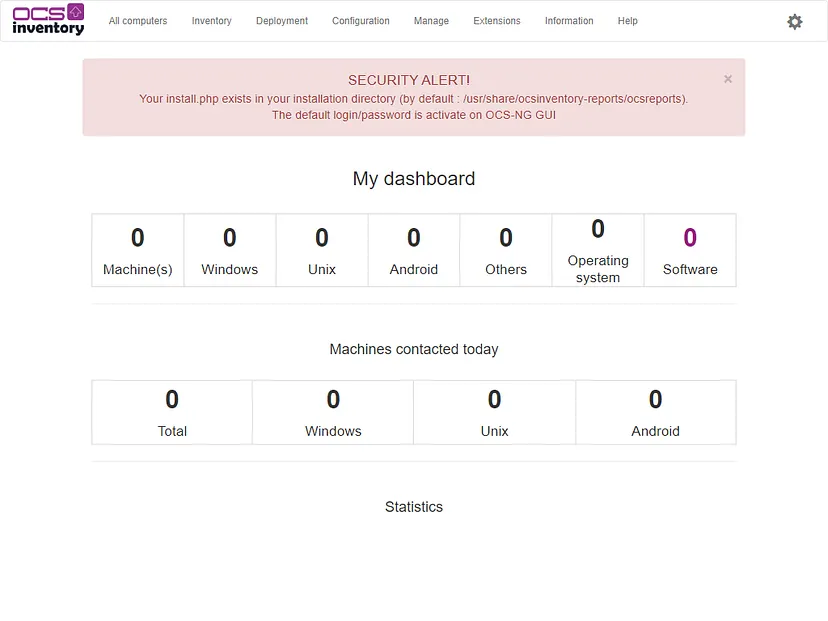828x621 pixels.
Task: Click the Windows tile in My dashboard
Action: coord(230,250)
